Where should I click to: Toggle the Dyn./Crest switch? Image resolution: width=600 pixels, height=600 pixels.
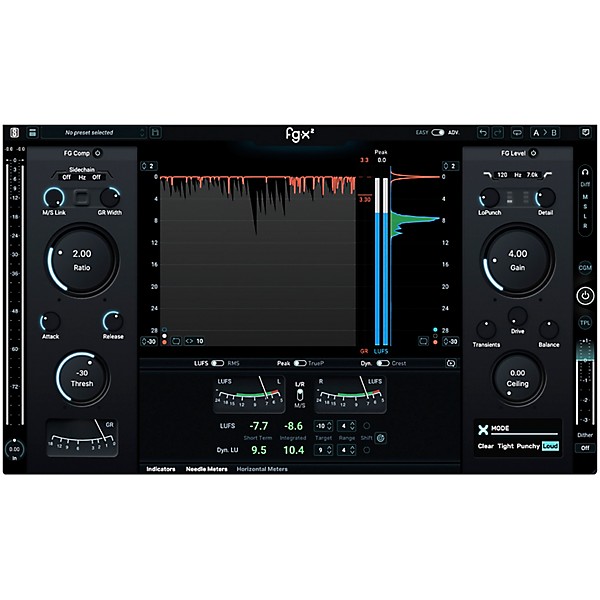383,363
